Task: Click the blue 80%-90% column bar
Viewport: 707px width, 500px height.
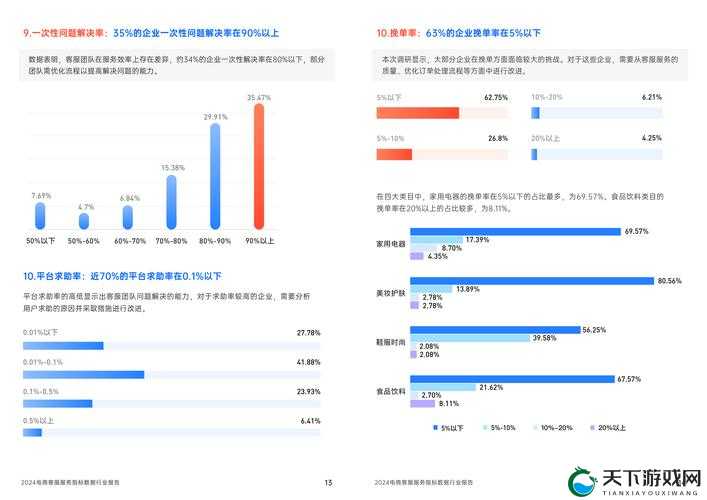Action: pyautogui.click(x=216, y=176)
